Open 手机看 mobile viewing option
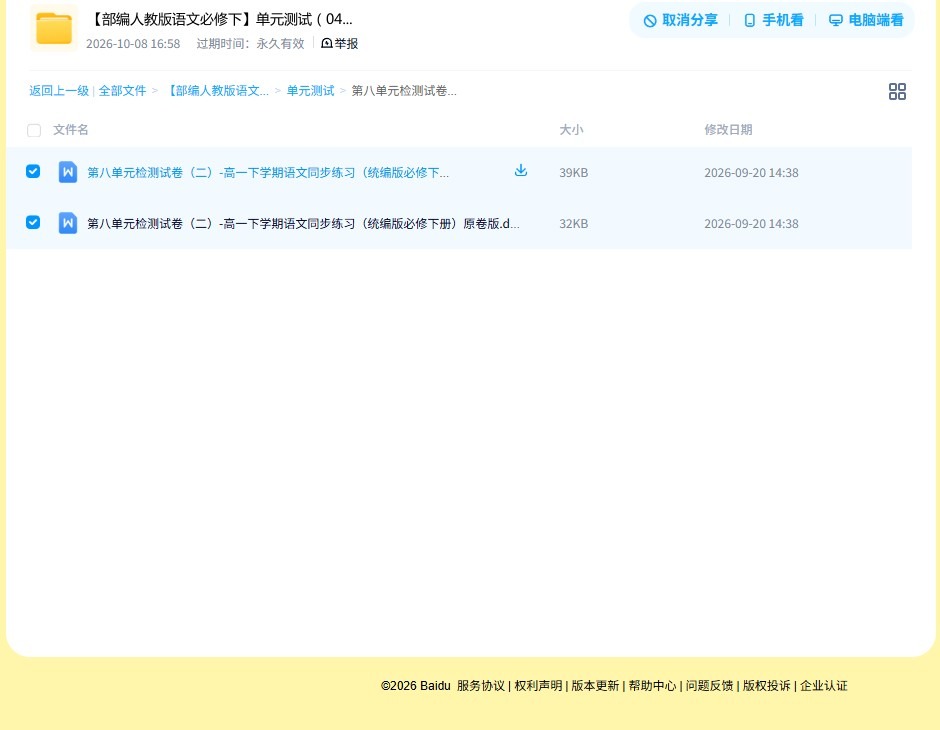The image size is (940, 730). coord(773,20)
